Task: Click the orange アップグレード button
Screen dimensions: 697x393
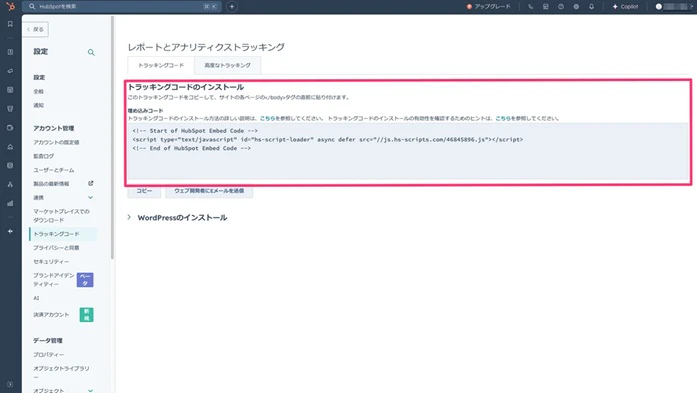Action: point(489,7)
